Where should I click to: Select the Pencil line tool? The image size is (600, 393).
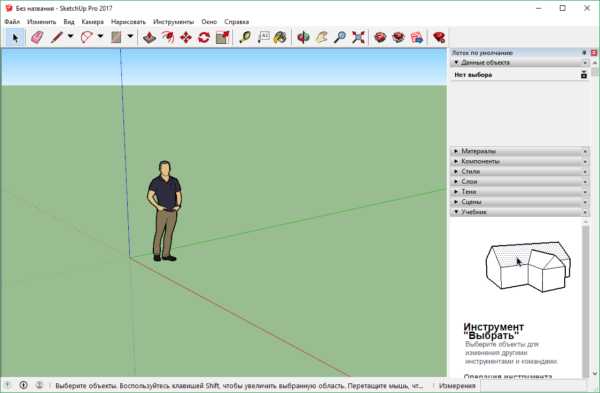click(57, 38)
